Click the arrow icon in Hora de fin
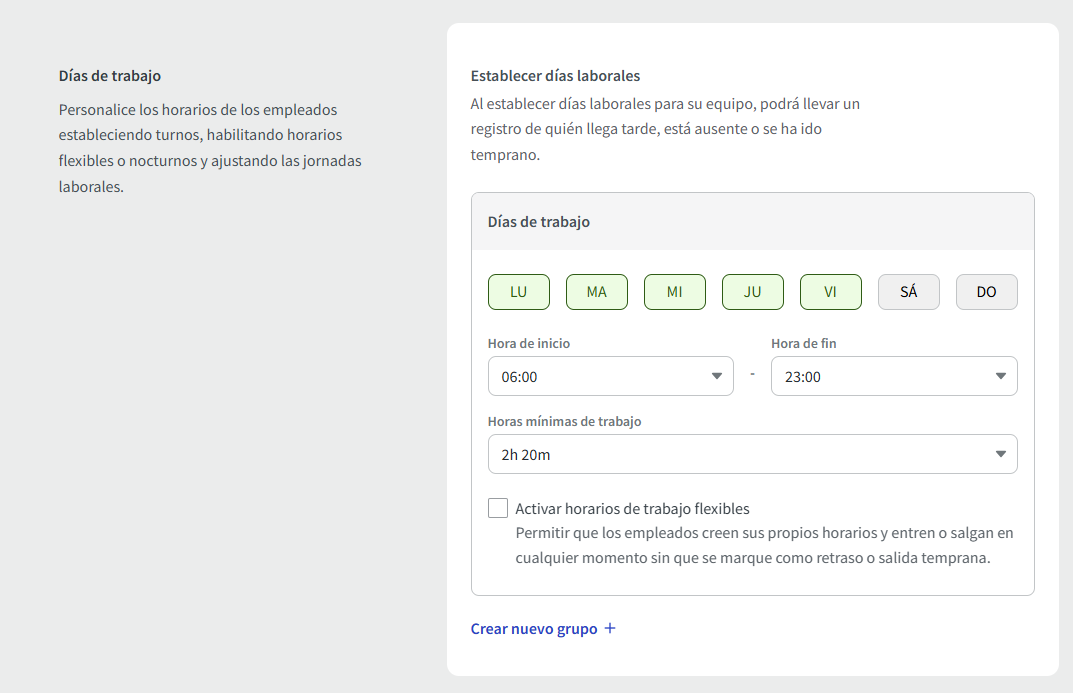The height and width of the screenshot is (693, 1073). (x=1000, y=376)
